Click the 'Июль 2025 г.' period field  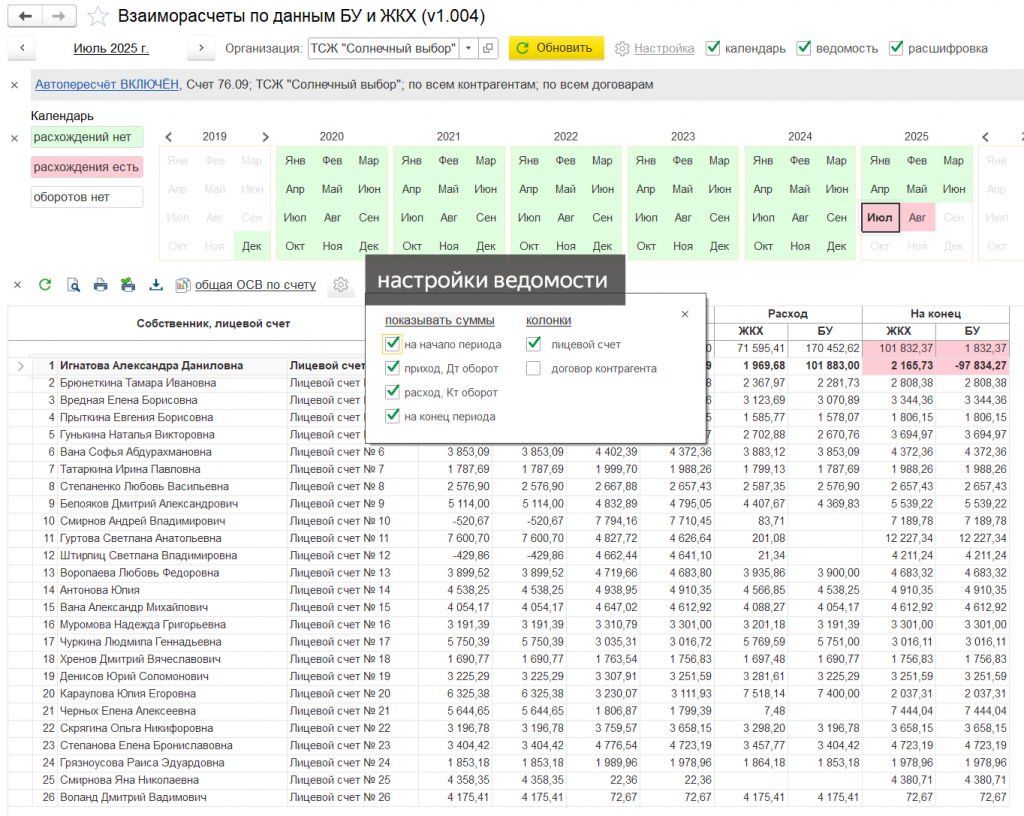pyautogui.click(x=111, y=48)
